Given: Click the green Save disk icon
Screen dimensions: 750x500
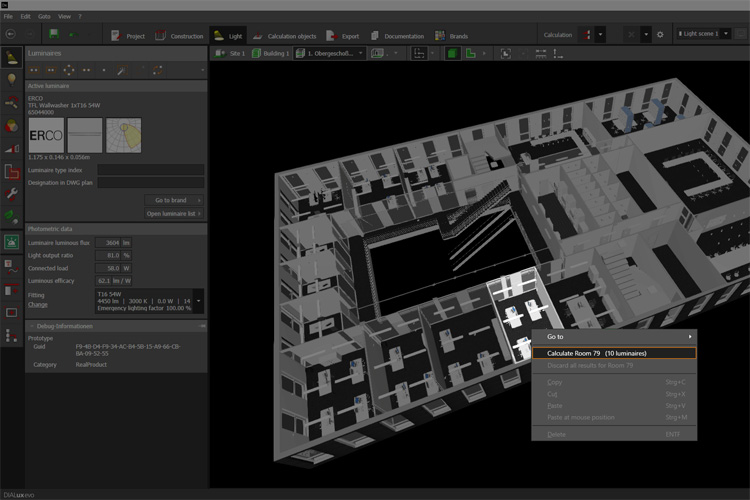Looking at the screenshot, I should coord(53,34).
